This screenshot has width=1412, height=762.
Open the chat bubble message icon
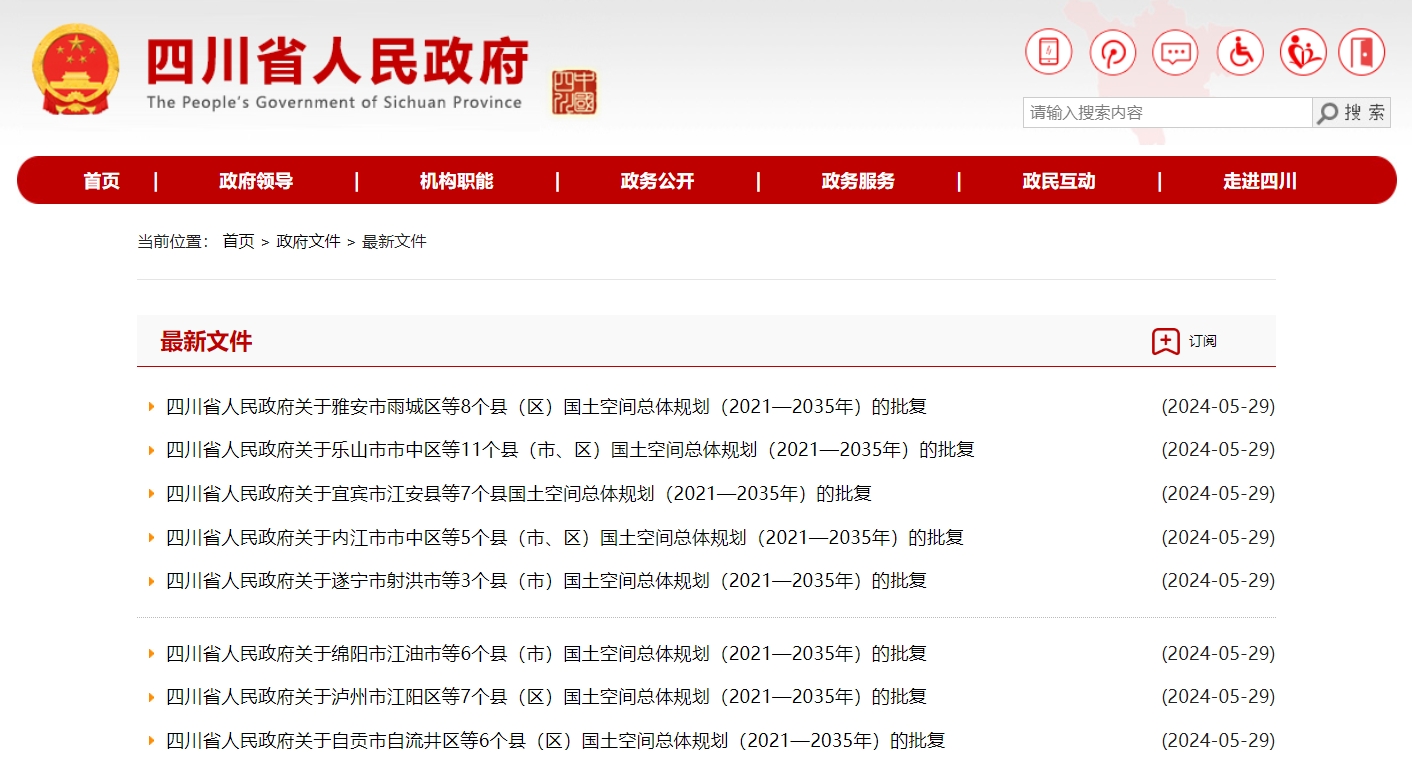pos(1175,52)
